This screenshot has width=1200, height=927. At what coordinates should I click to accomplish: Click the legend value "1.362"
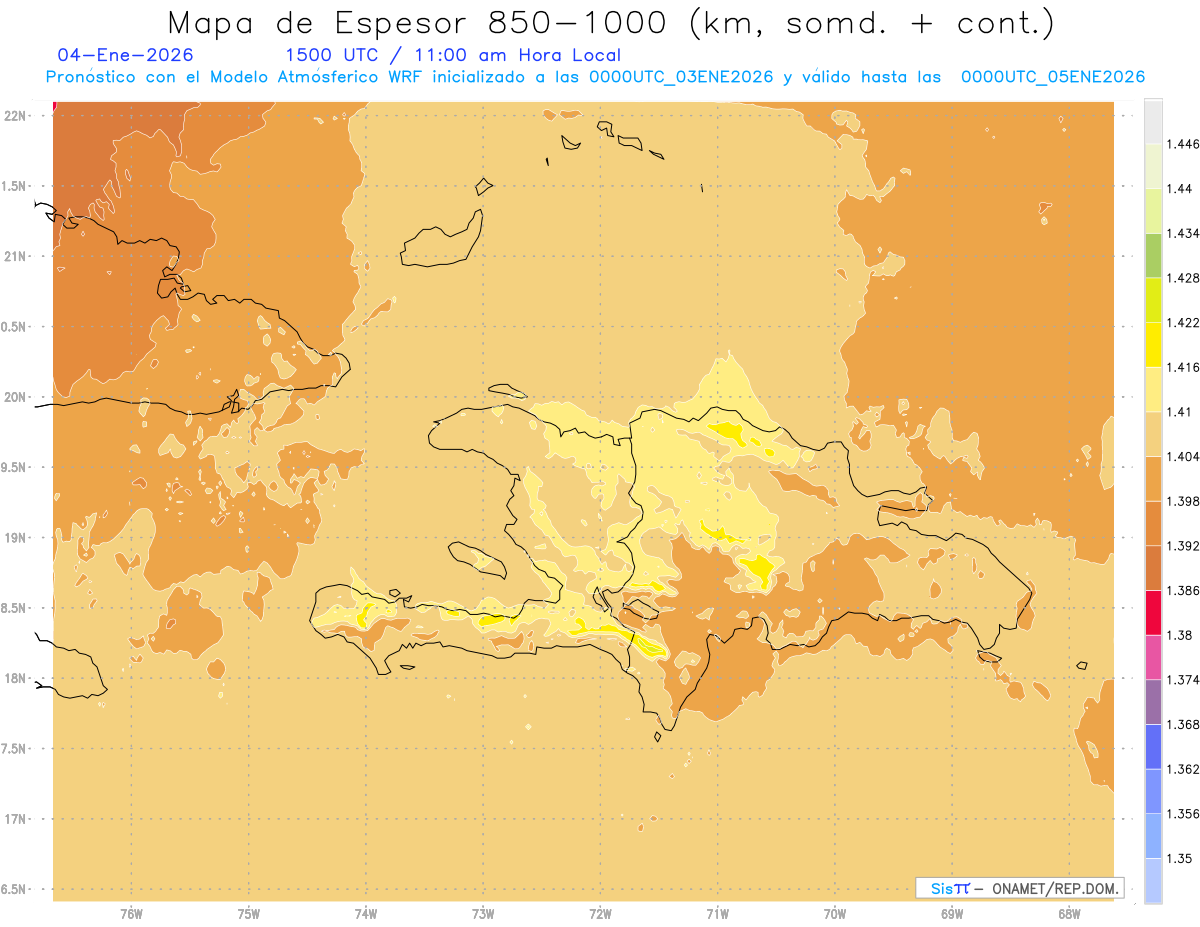tap(1185, 769)
